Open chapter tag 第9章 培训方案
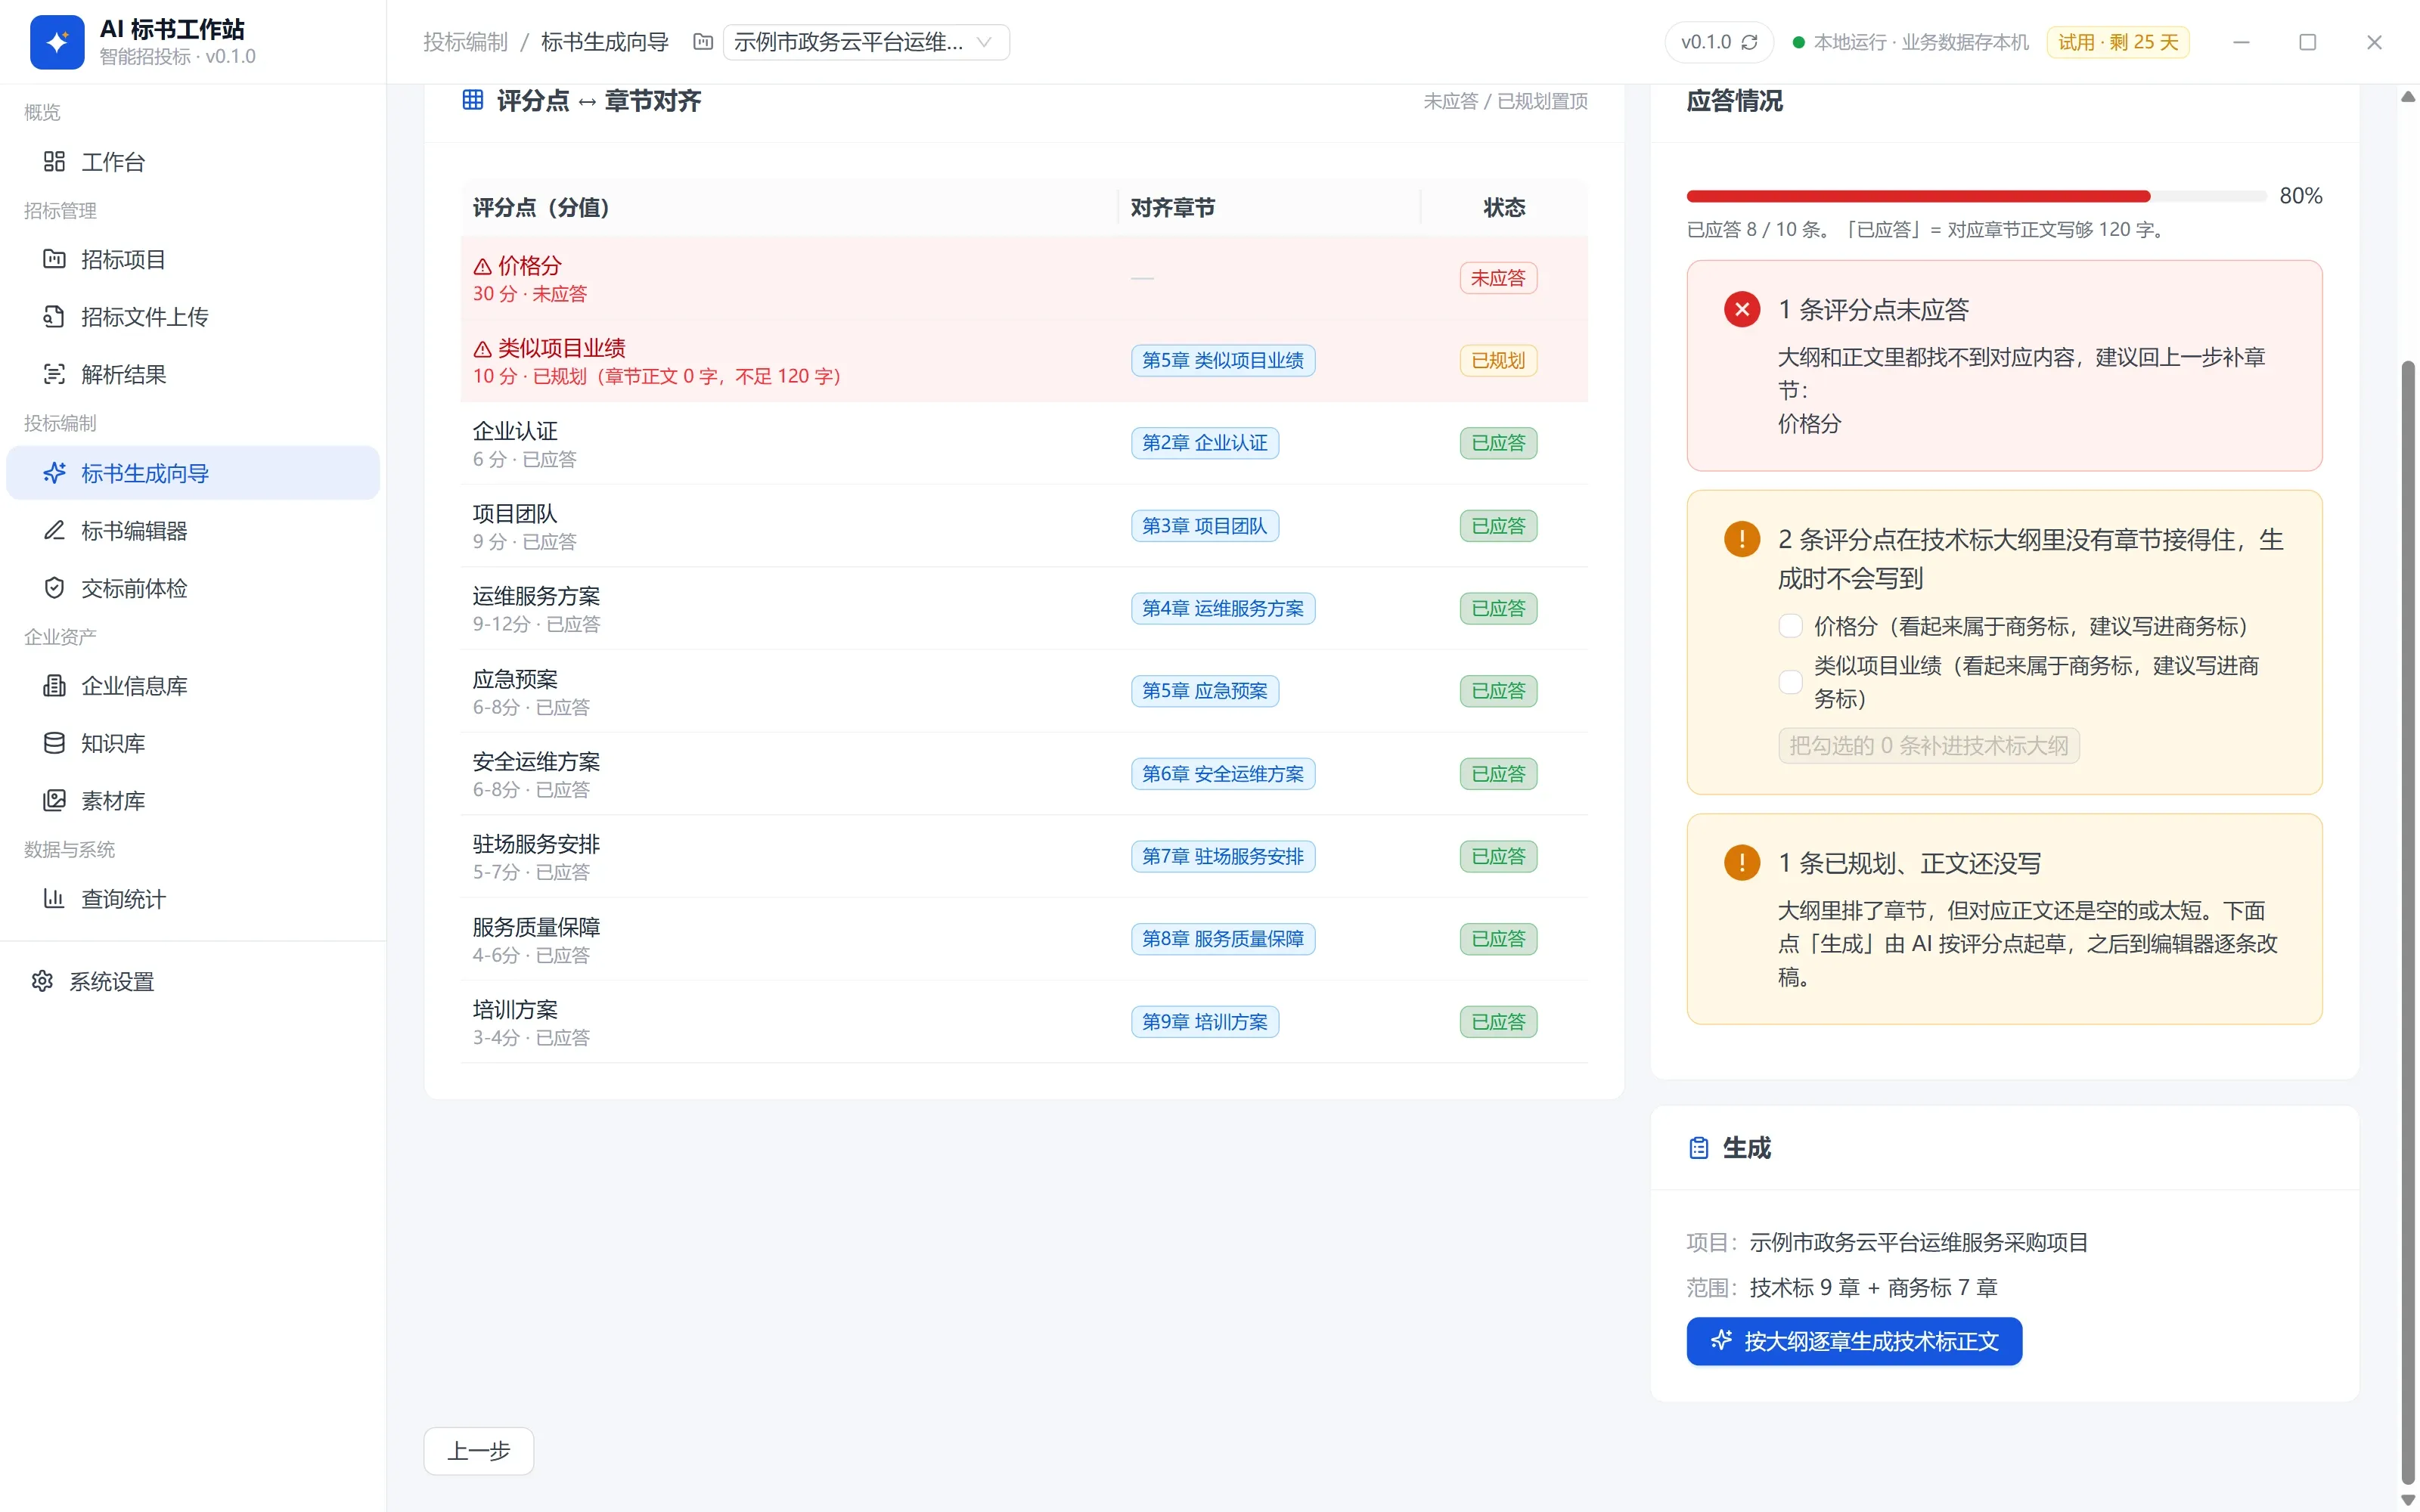The width and height of the screenshot is (2420, 1512). point(1205,1022)
